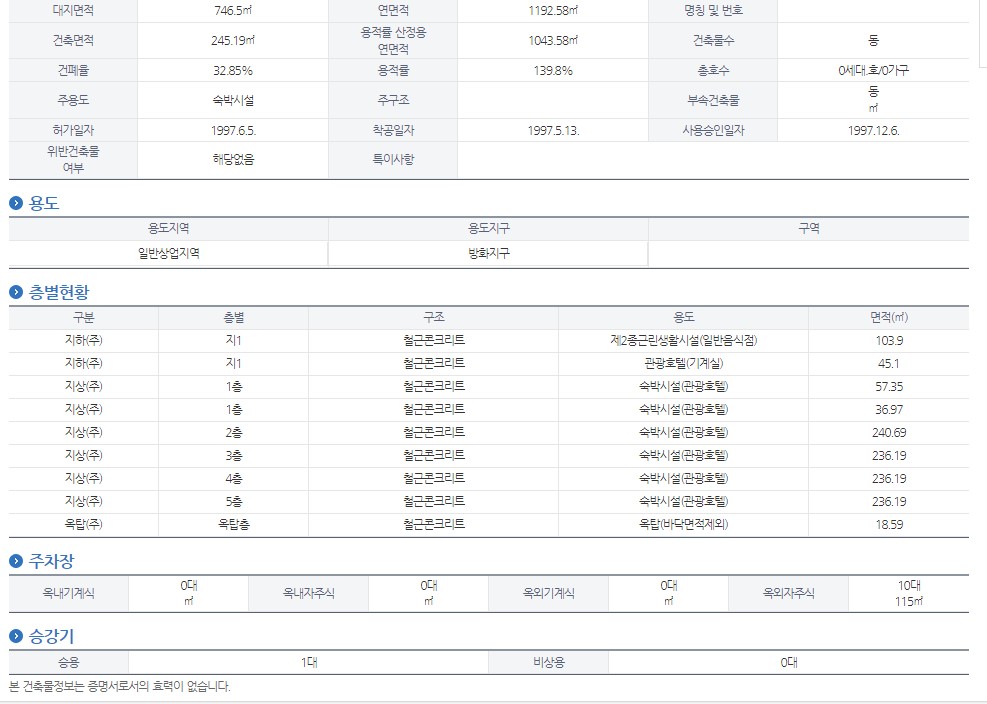Select the 건폐율 value 32.85%

(x=233, y=71)
